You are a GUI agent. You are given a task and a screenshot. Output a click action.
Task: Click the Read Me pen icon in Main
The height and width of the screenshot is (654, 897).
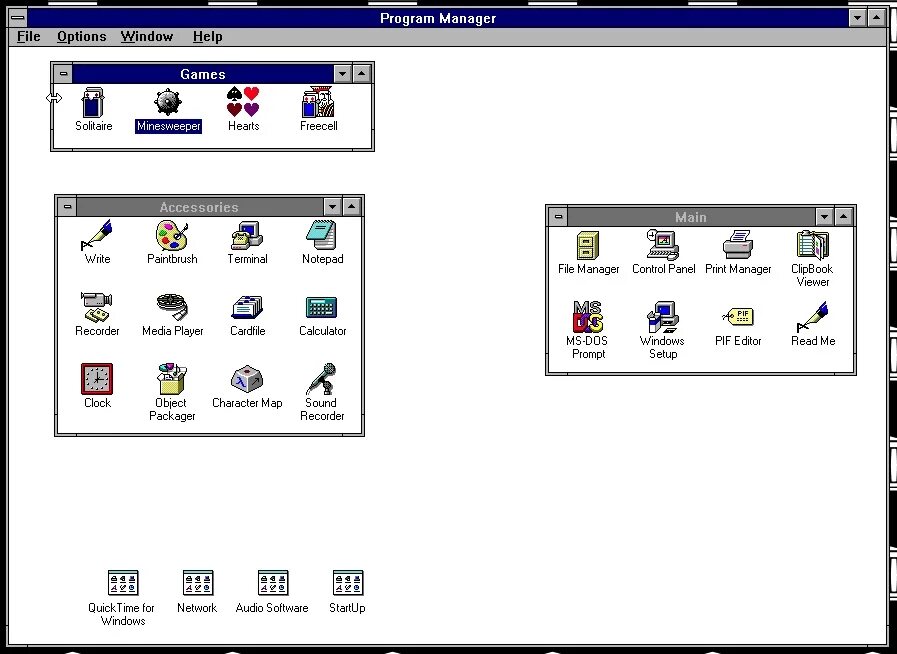[812, 317]
